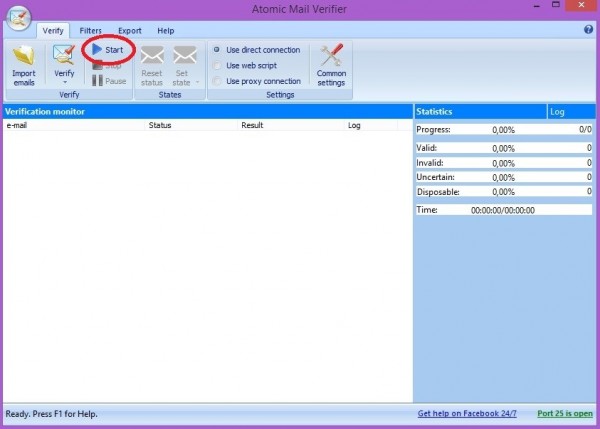Minimize the Atomic Mail Verifier window

coord(537,6)
